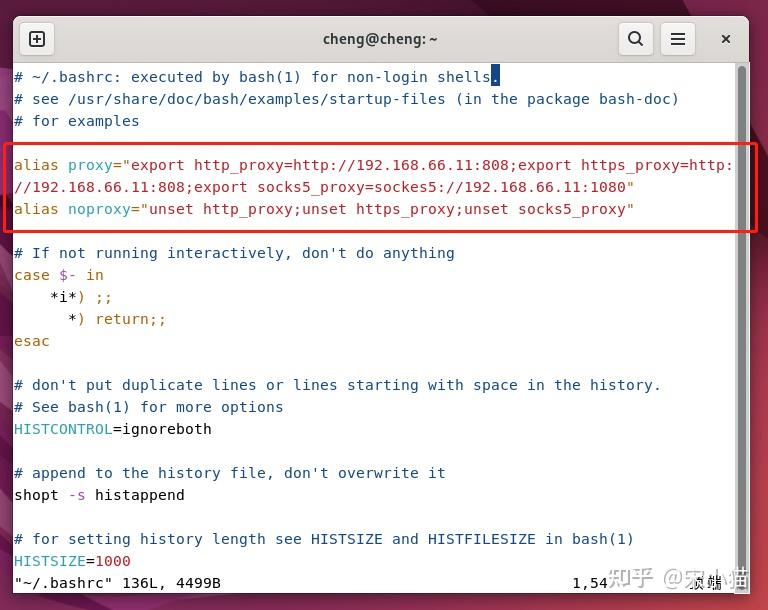Open a new terminal tab
The width and height of the screenshot is (768, 610).
point(37,39)
